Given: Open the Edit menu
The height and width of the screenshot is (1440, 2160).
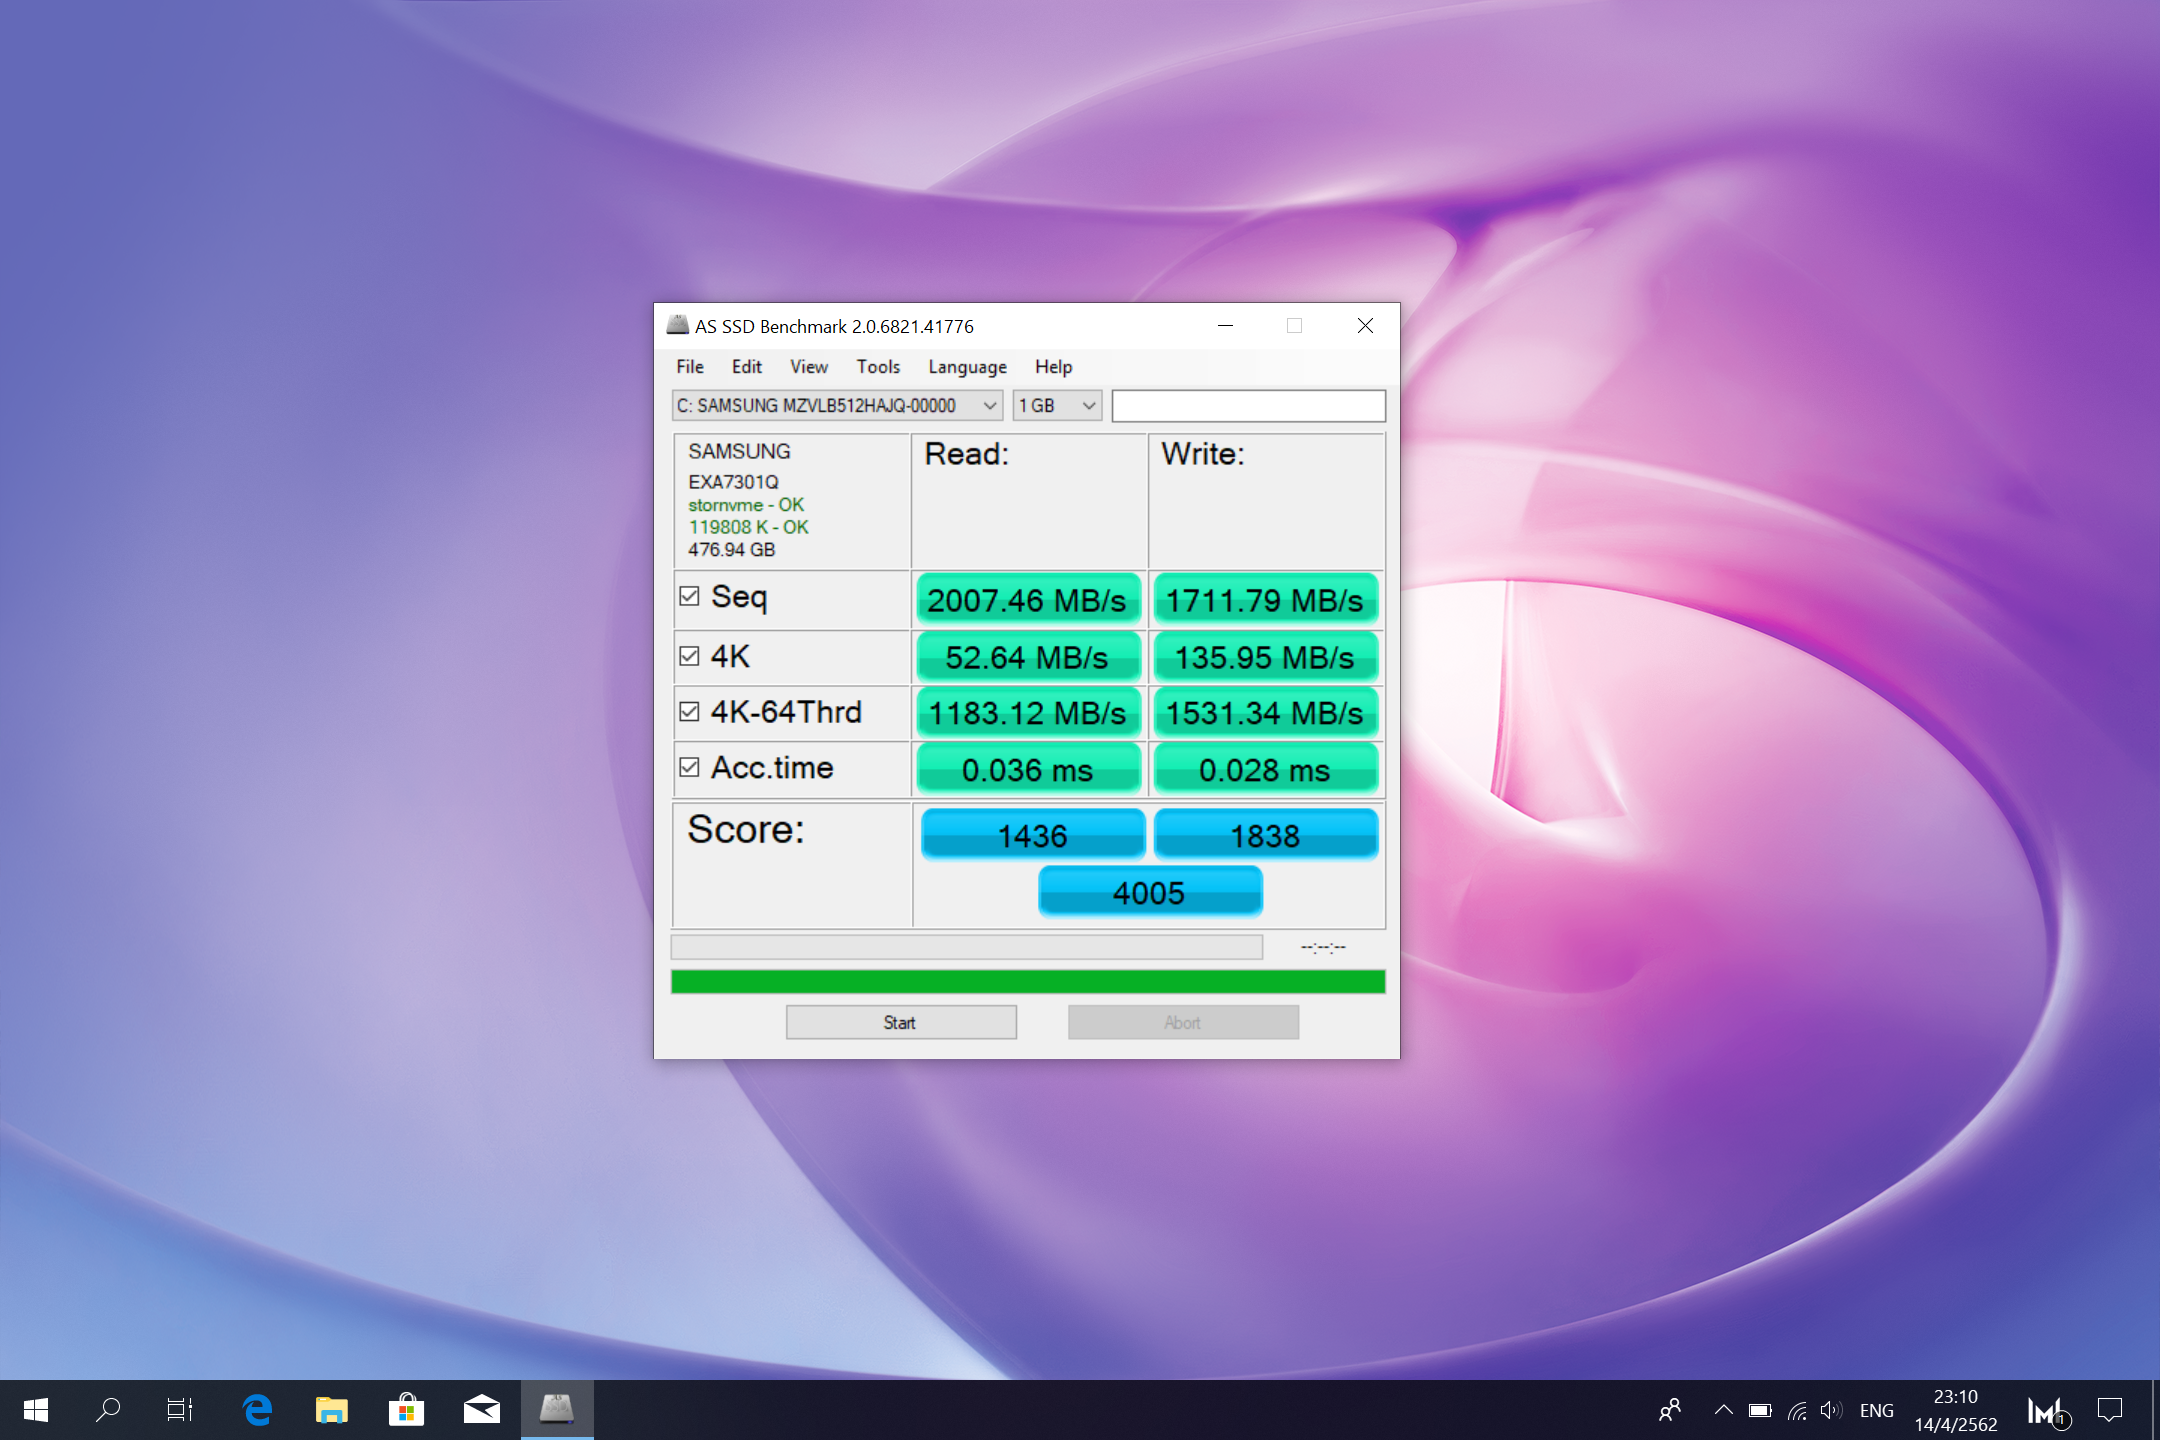Looking at the screenshot, I should [x=746, y=367].
